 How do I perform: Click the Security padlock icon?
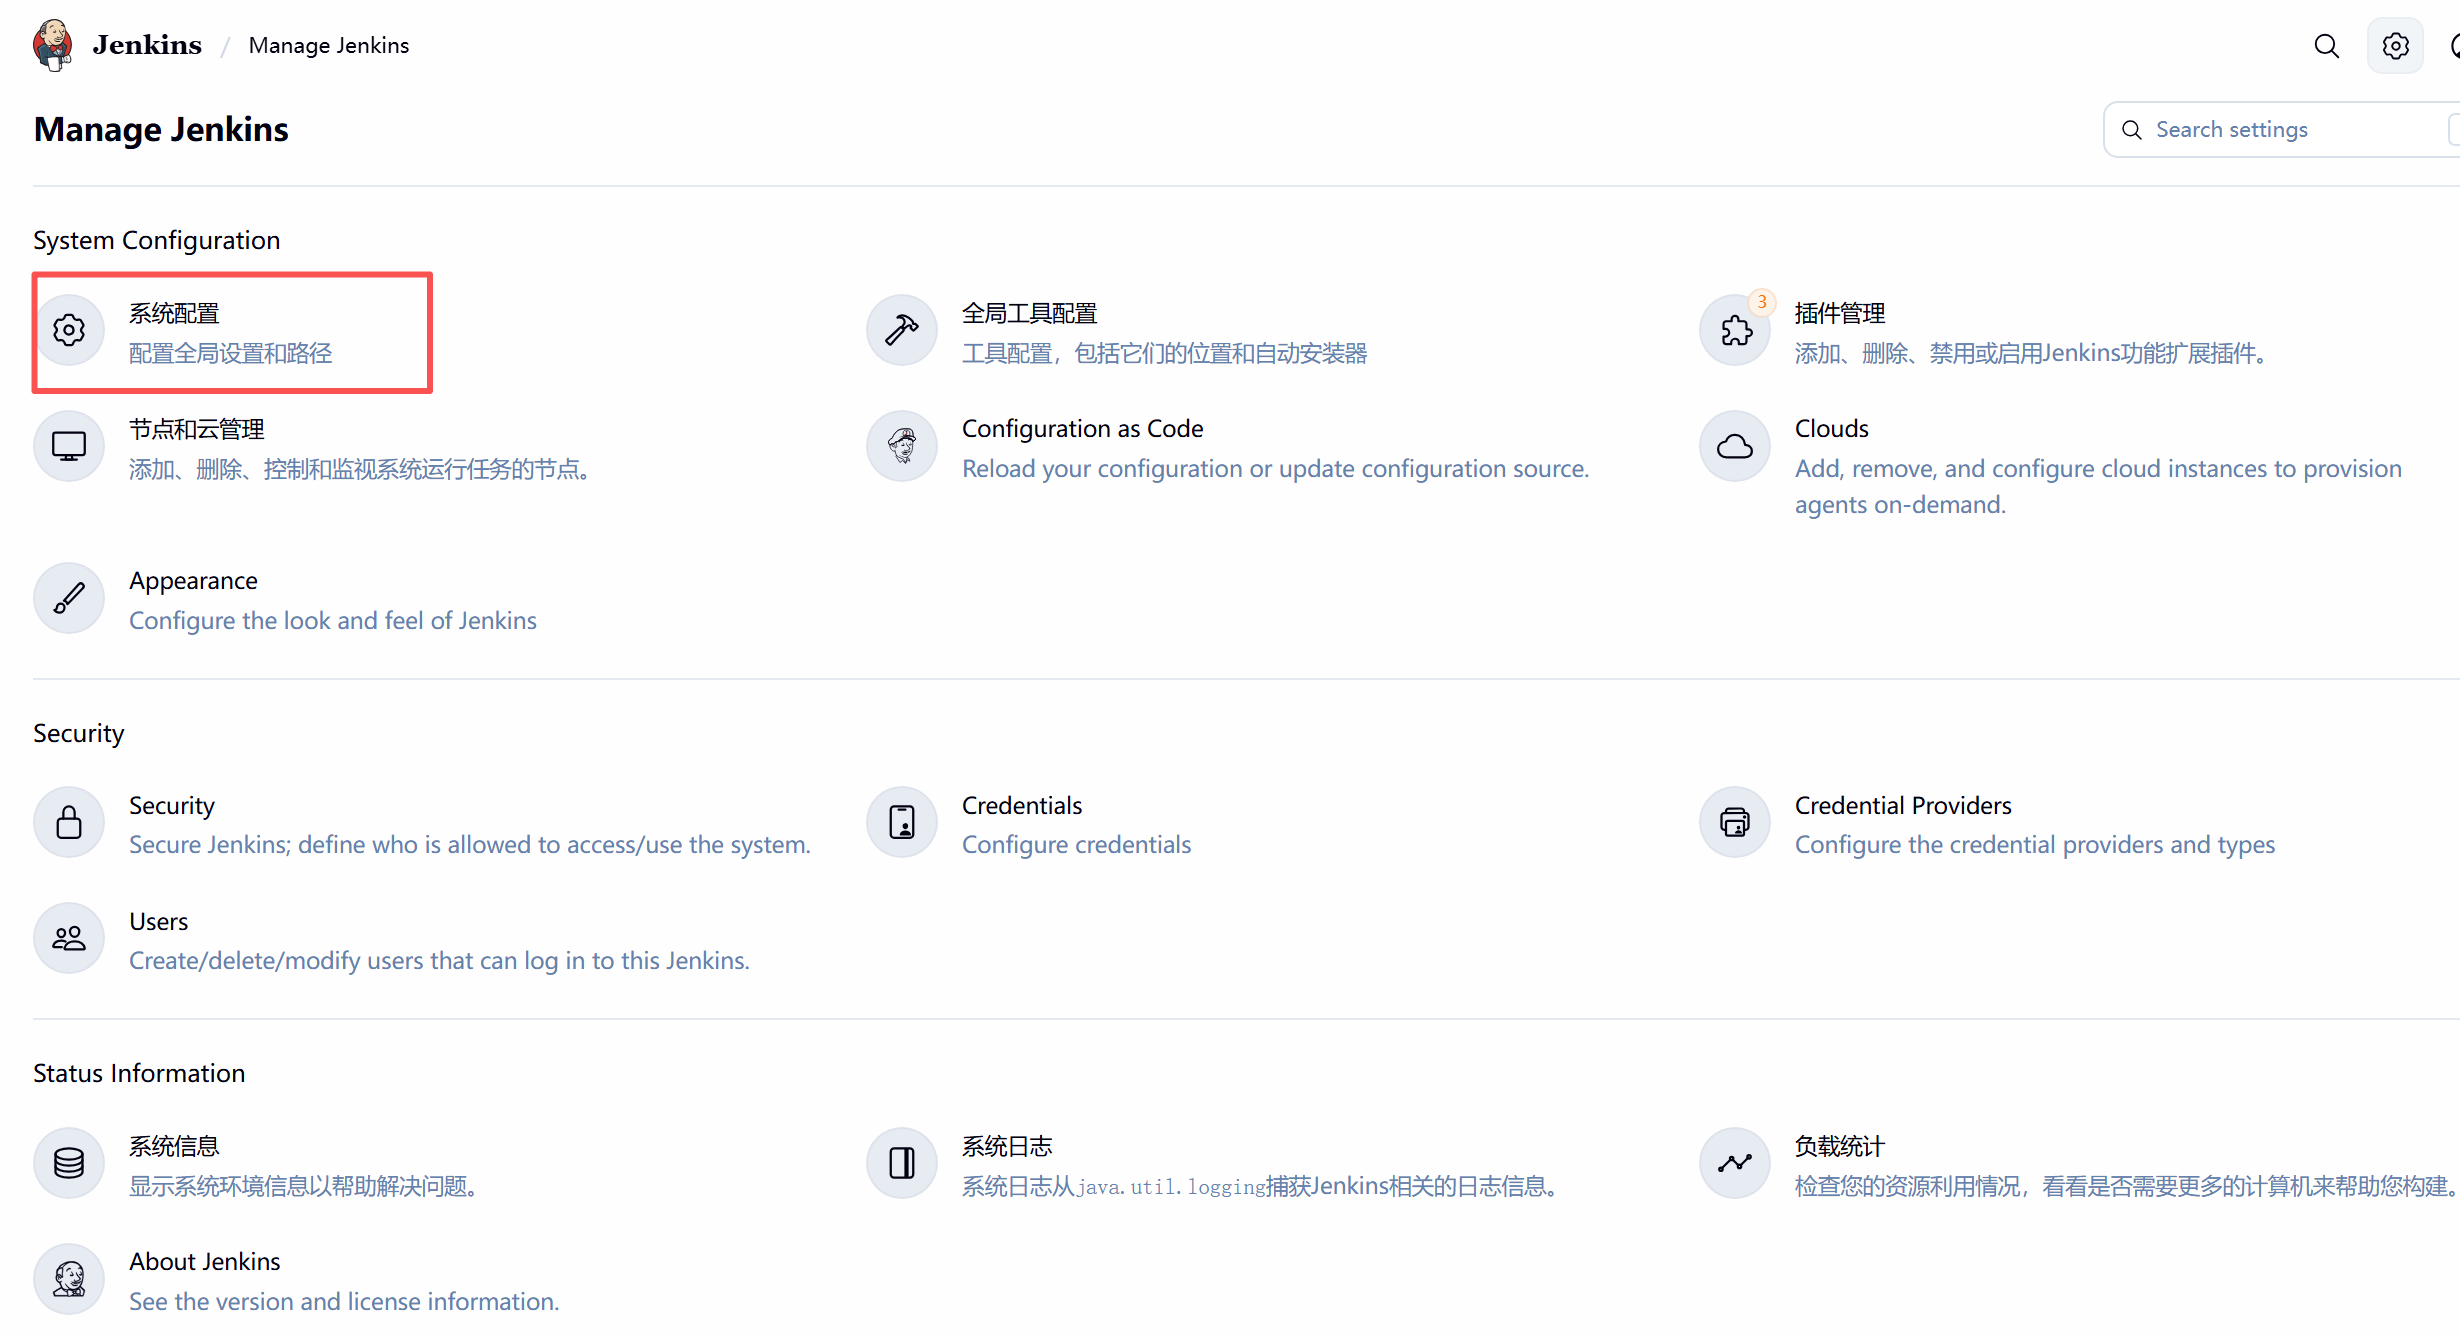click(69, 822)
